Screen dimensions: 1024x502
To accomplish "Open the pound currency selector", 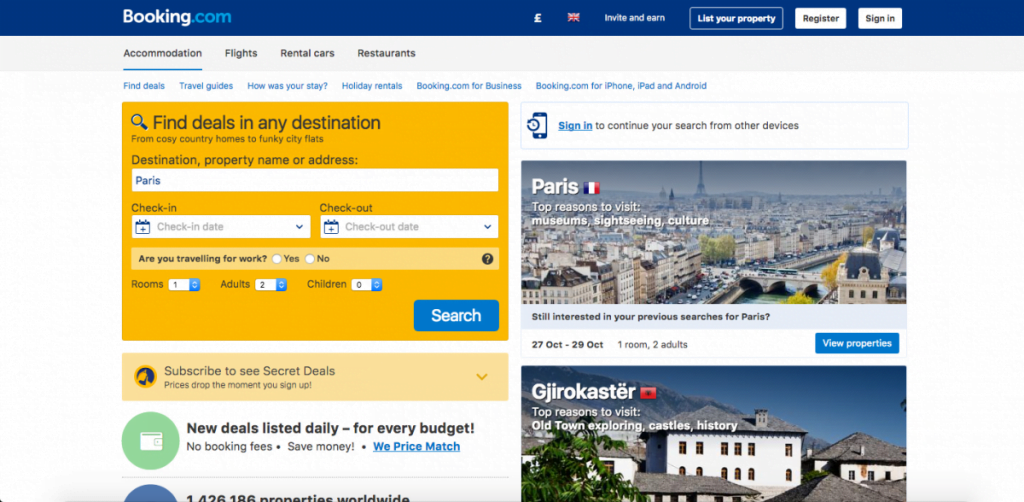I will point(538,18).
